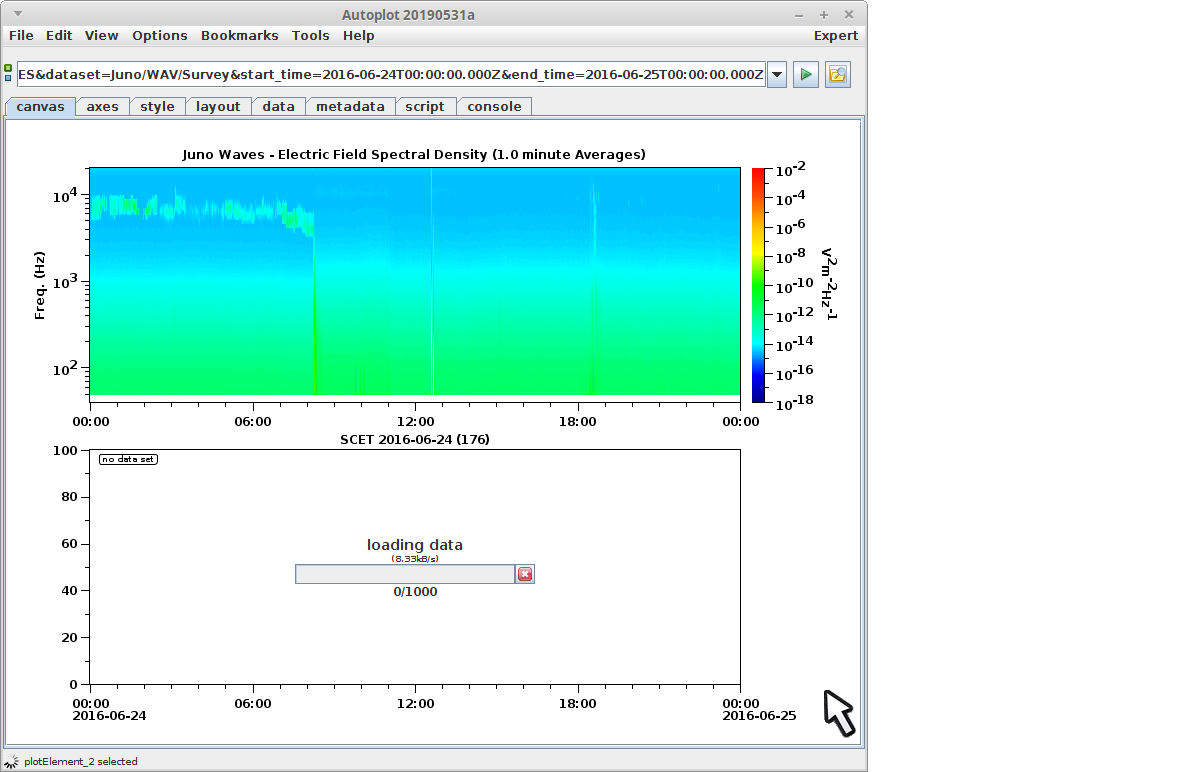Switch to the metadata tab
The image size is (1197, 772).
point(350,107)
